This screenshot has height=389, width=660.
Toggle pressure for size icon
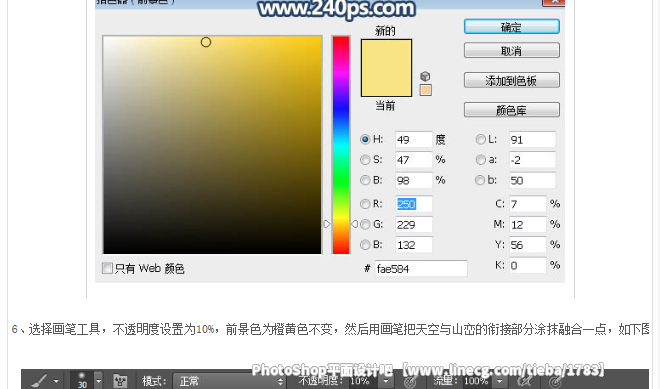[555, 381]
